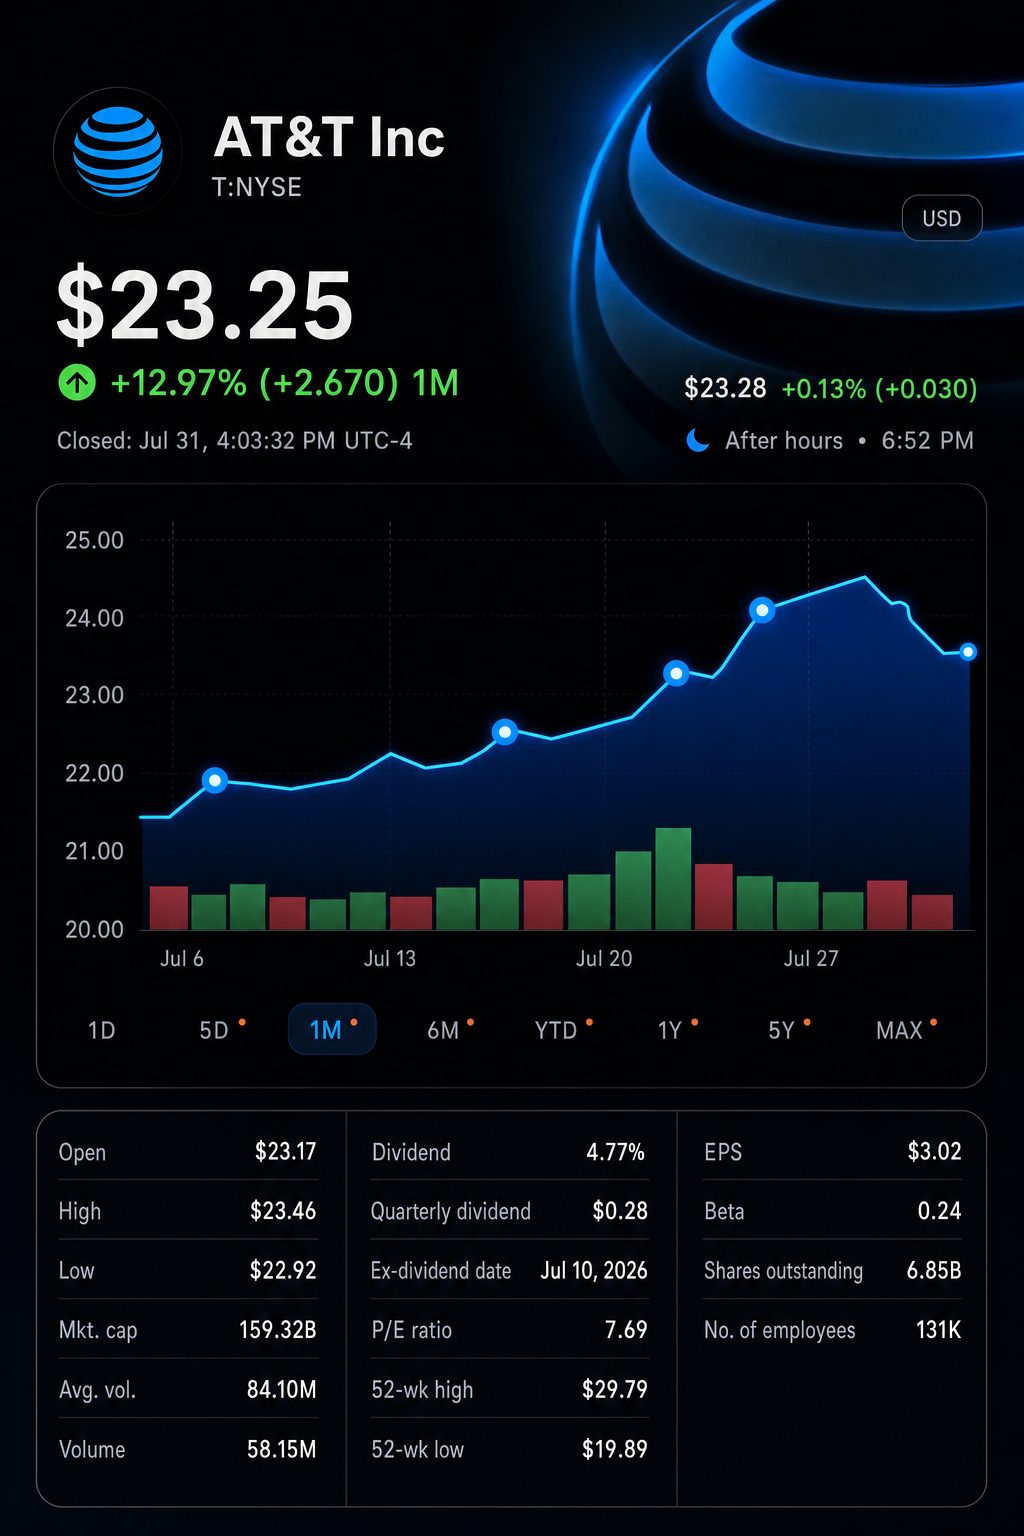Image resolution: width=1024 pixels, height=1536 pixels.
Task: Click the Shares outstanding label
Action: (783, 1270)
